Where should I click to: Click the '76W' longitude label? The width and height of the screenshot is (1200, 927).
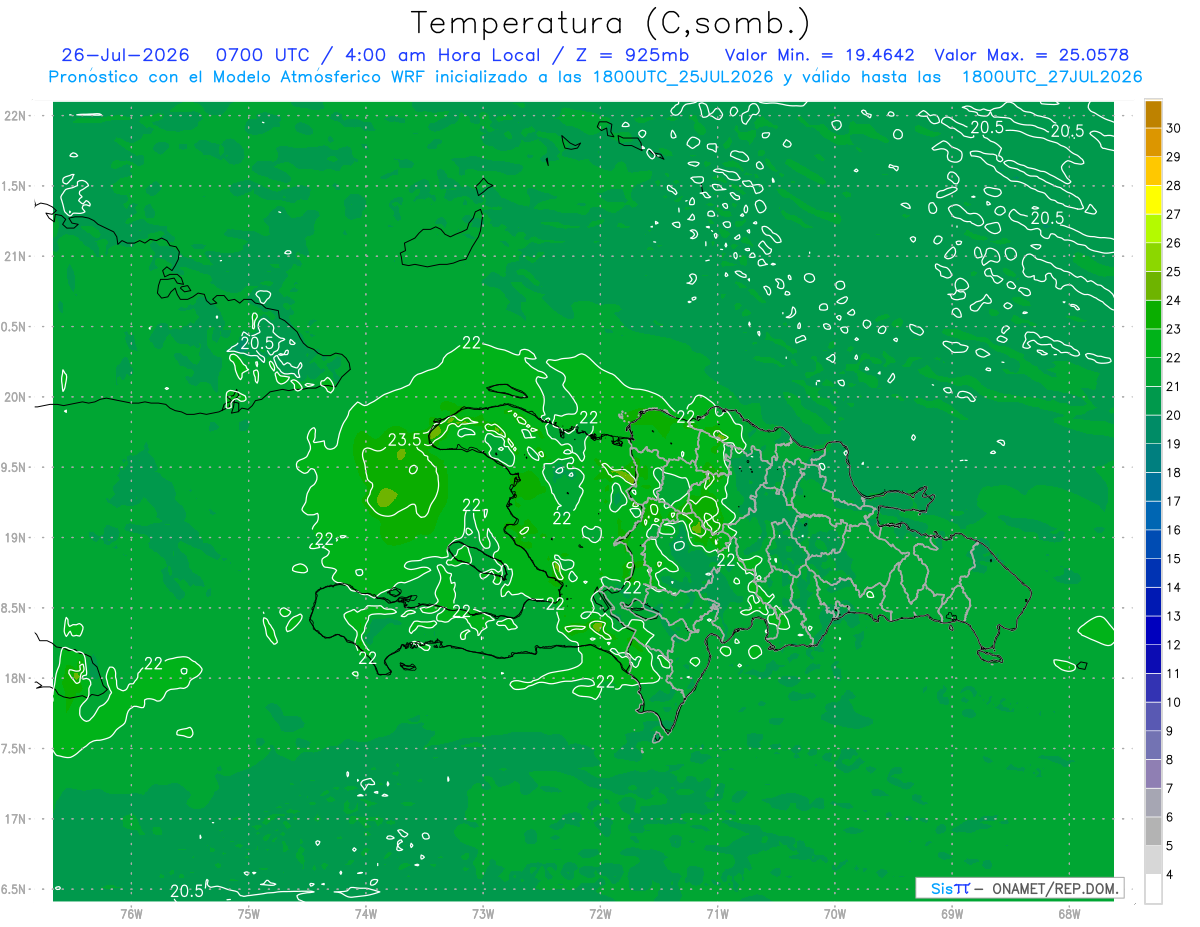[x=131, y=913]
